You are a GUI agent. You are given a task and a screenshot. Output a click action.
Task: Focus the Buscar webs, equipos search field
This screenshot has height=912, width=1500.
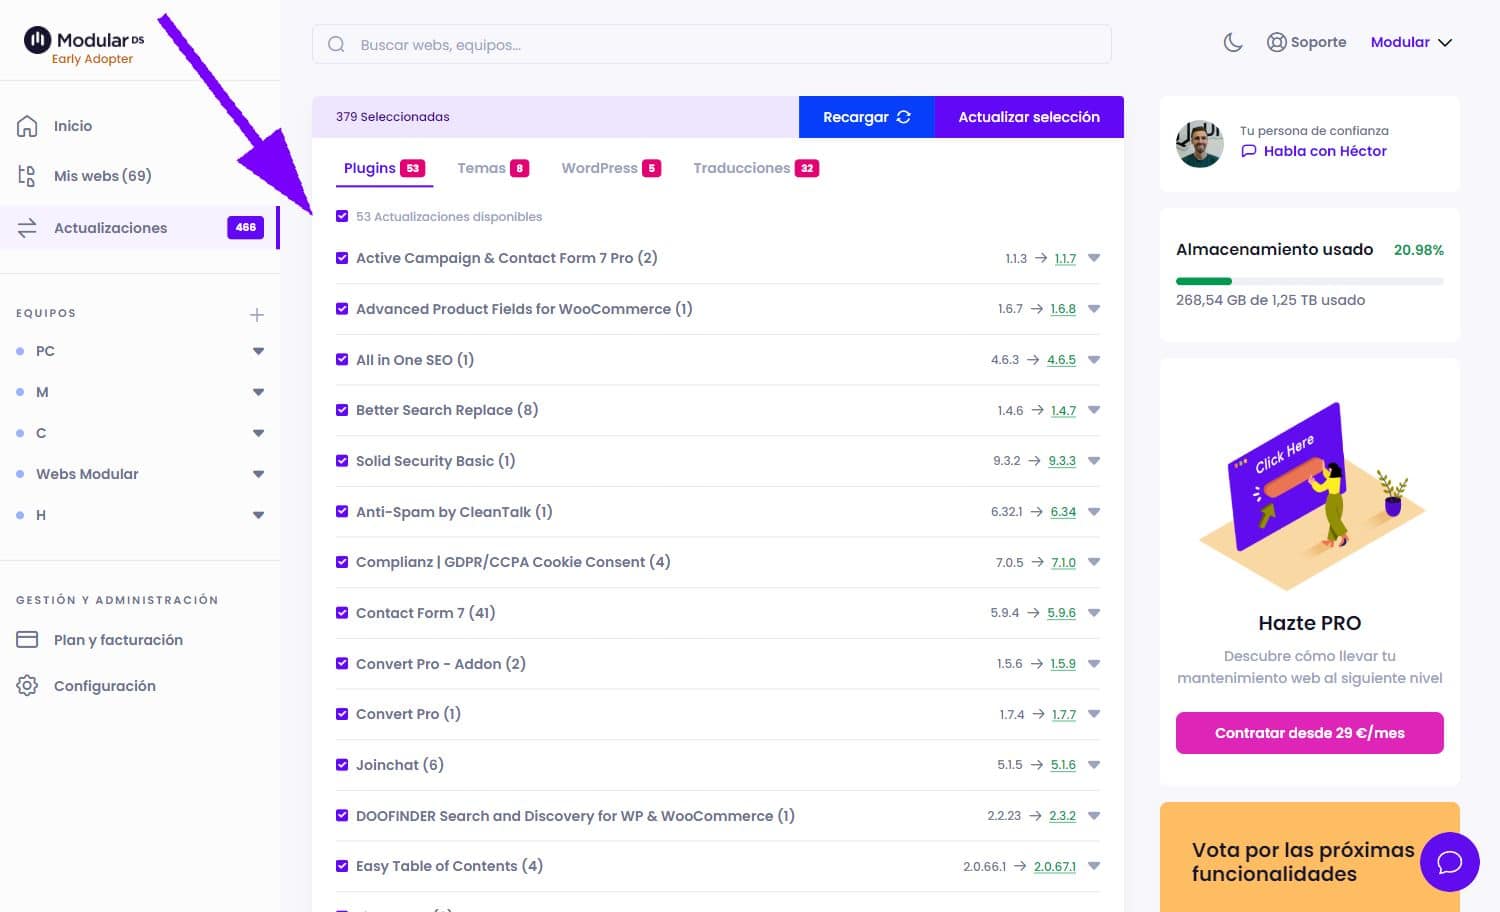coord(712,44)
